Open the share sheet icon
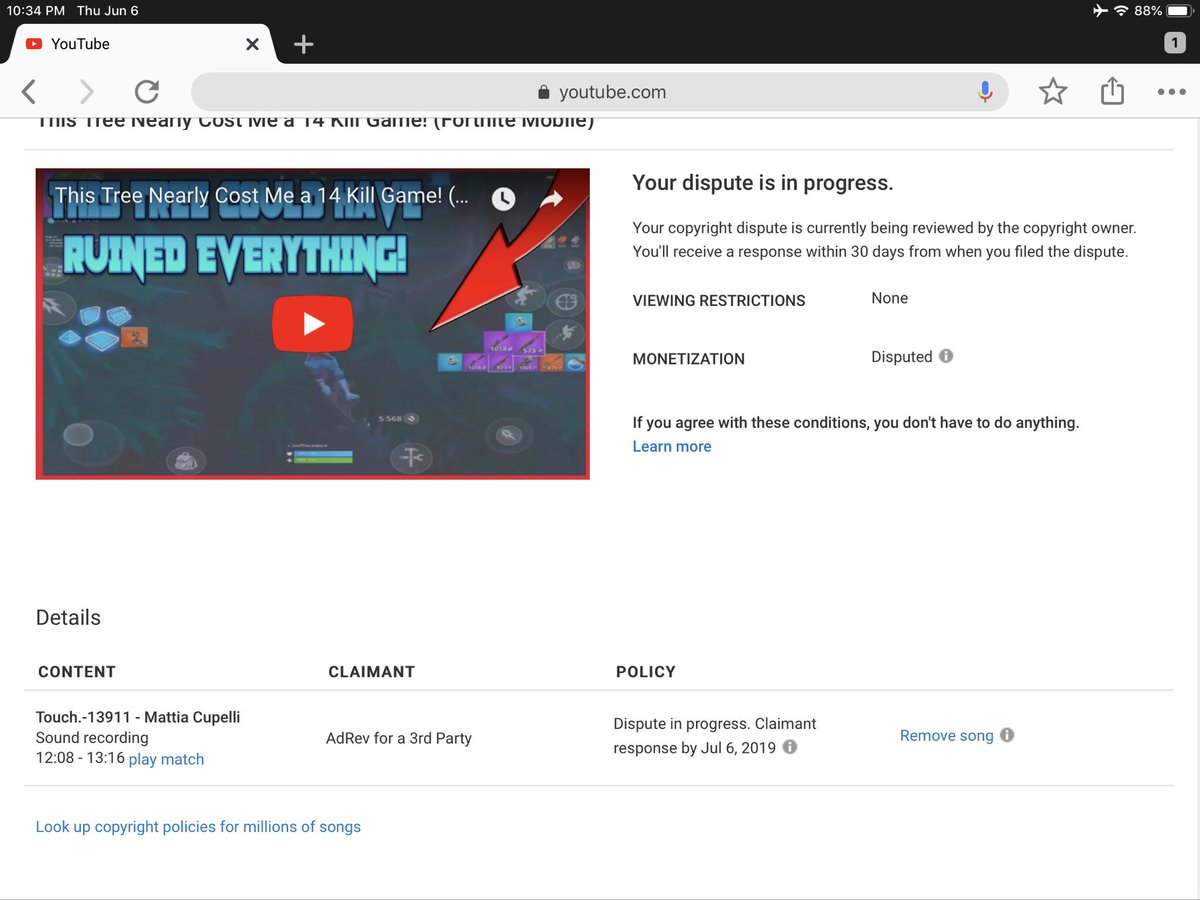This screenshot has width=1200, height=900. [1112, 91]
